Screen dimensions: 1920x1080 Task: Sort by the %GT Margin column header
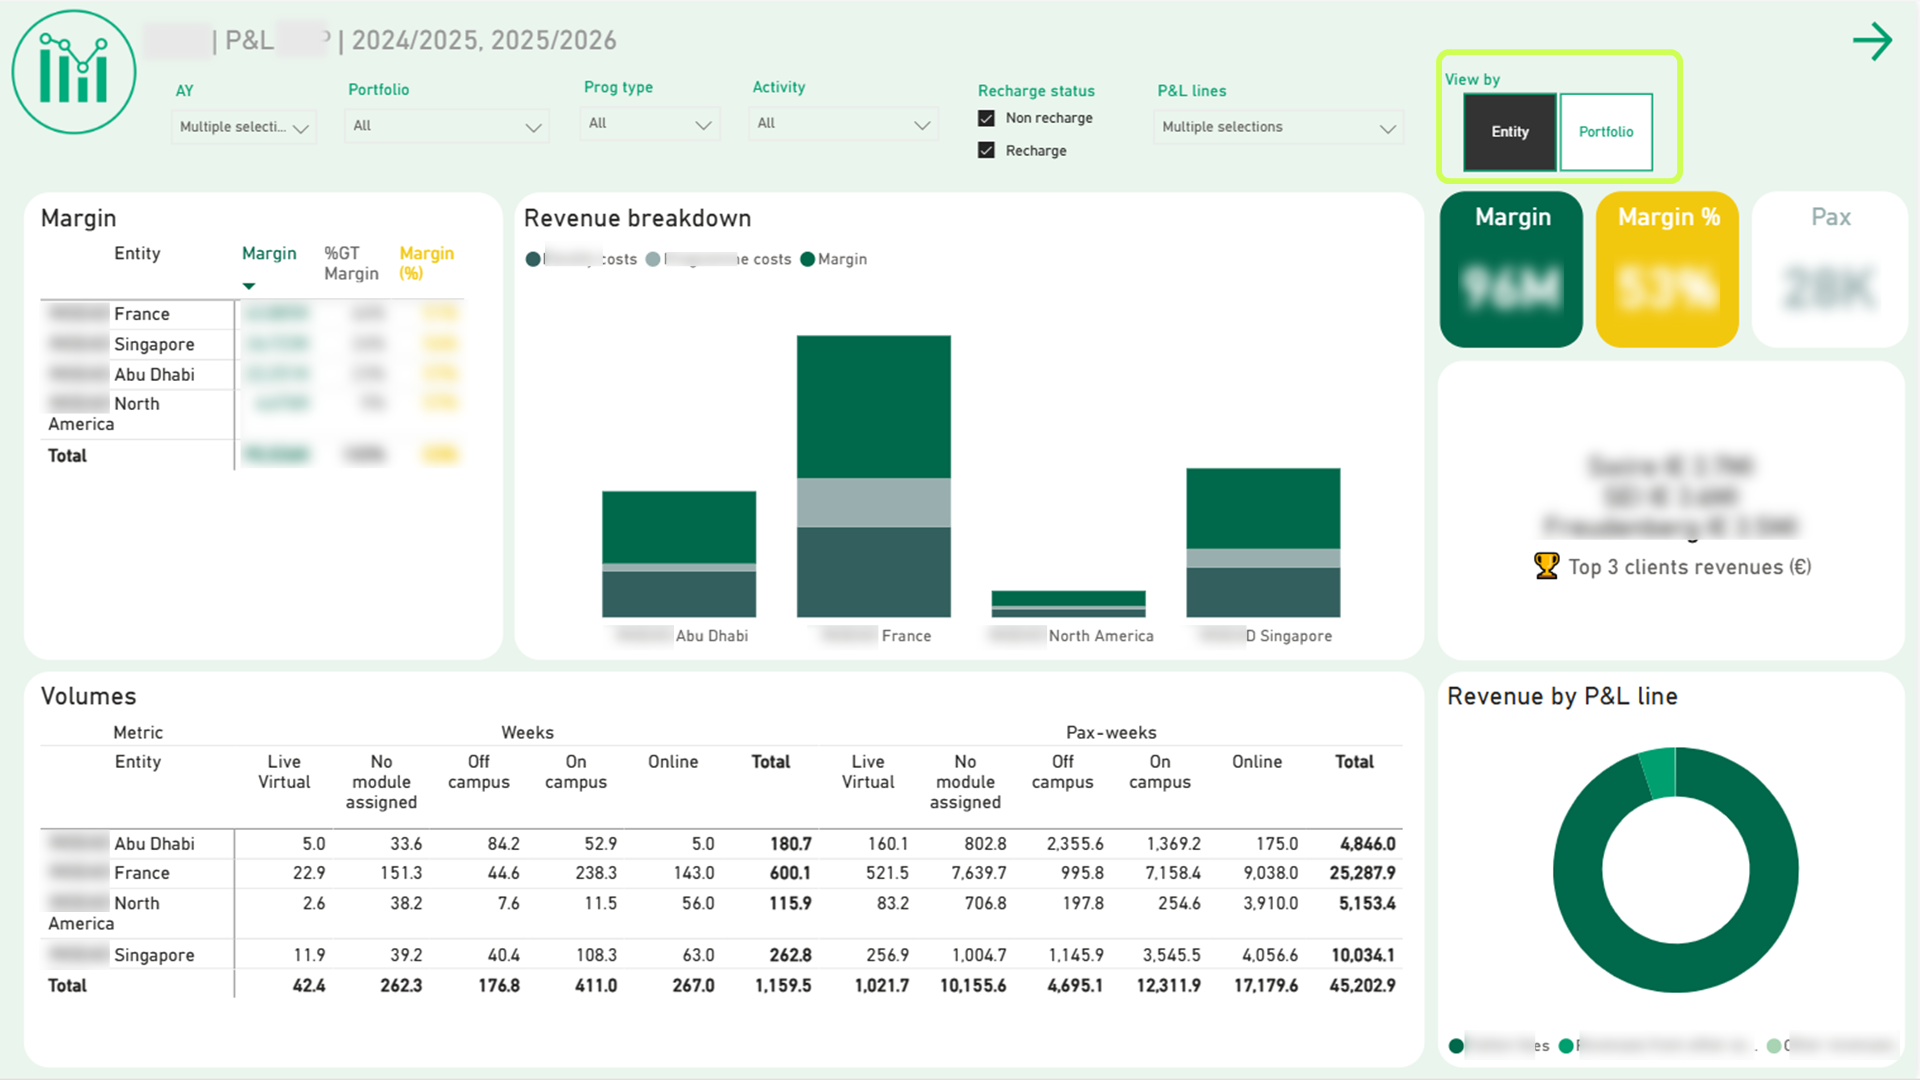pyautogui.click(x=351, y=263)
